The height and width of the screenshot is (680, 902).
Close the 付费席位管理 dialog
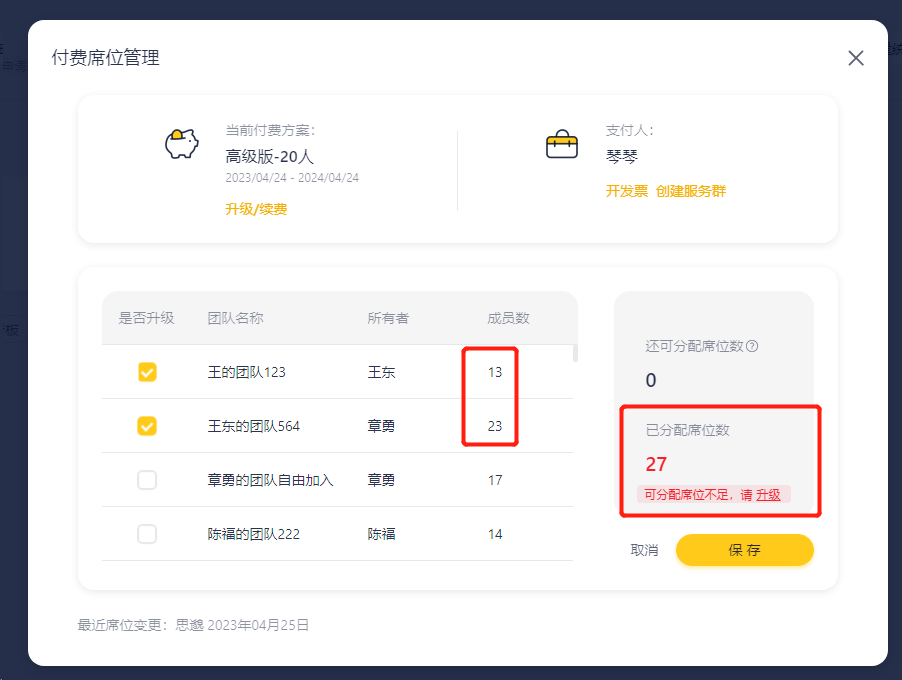coord(856,58)
